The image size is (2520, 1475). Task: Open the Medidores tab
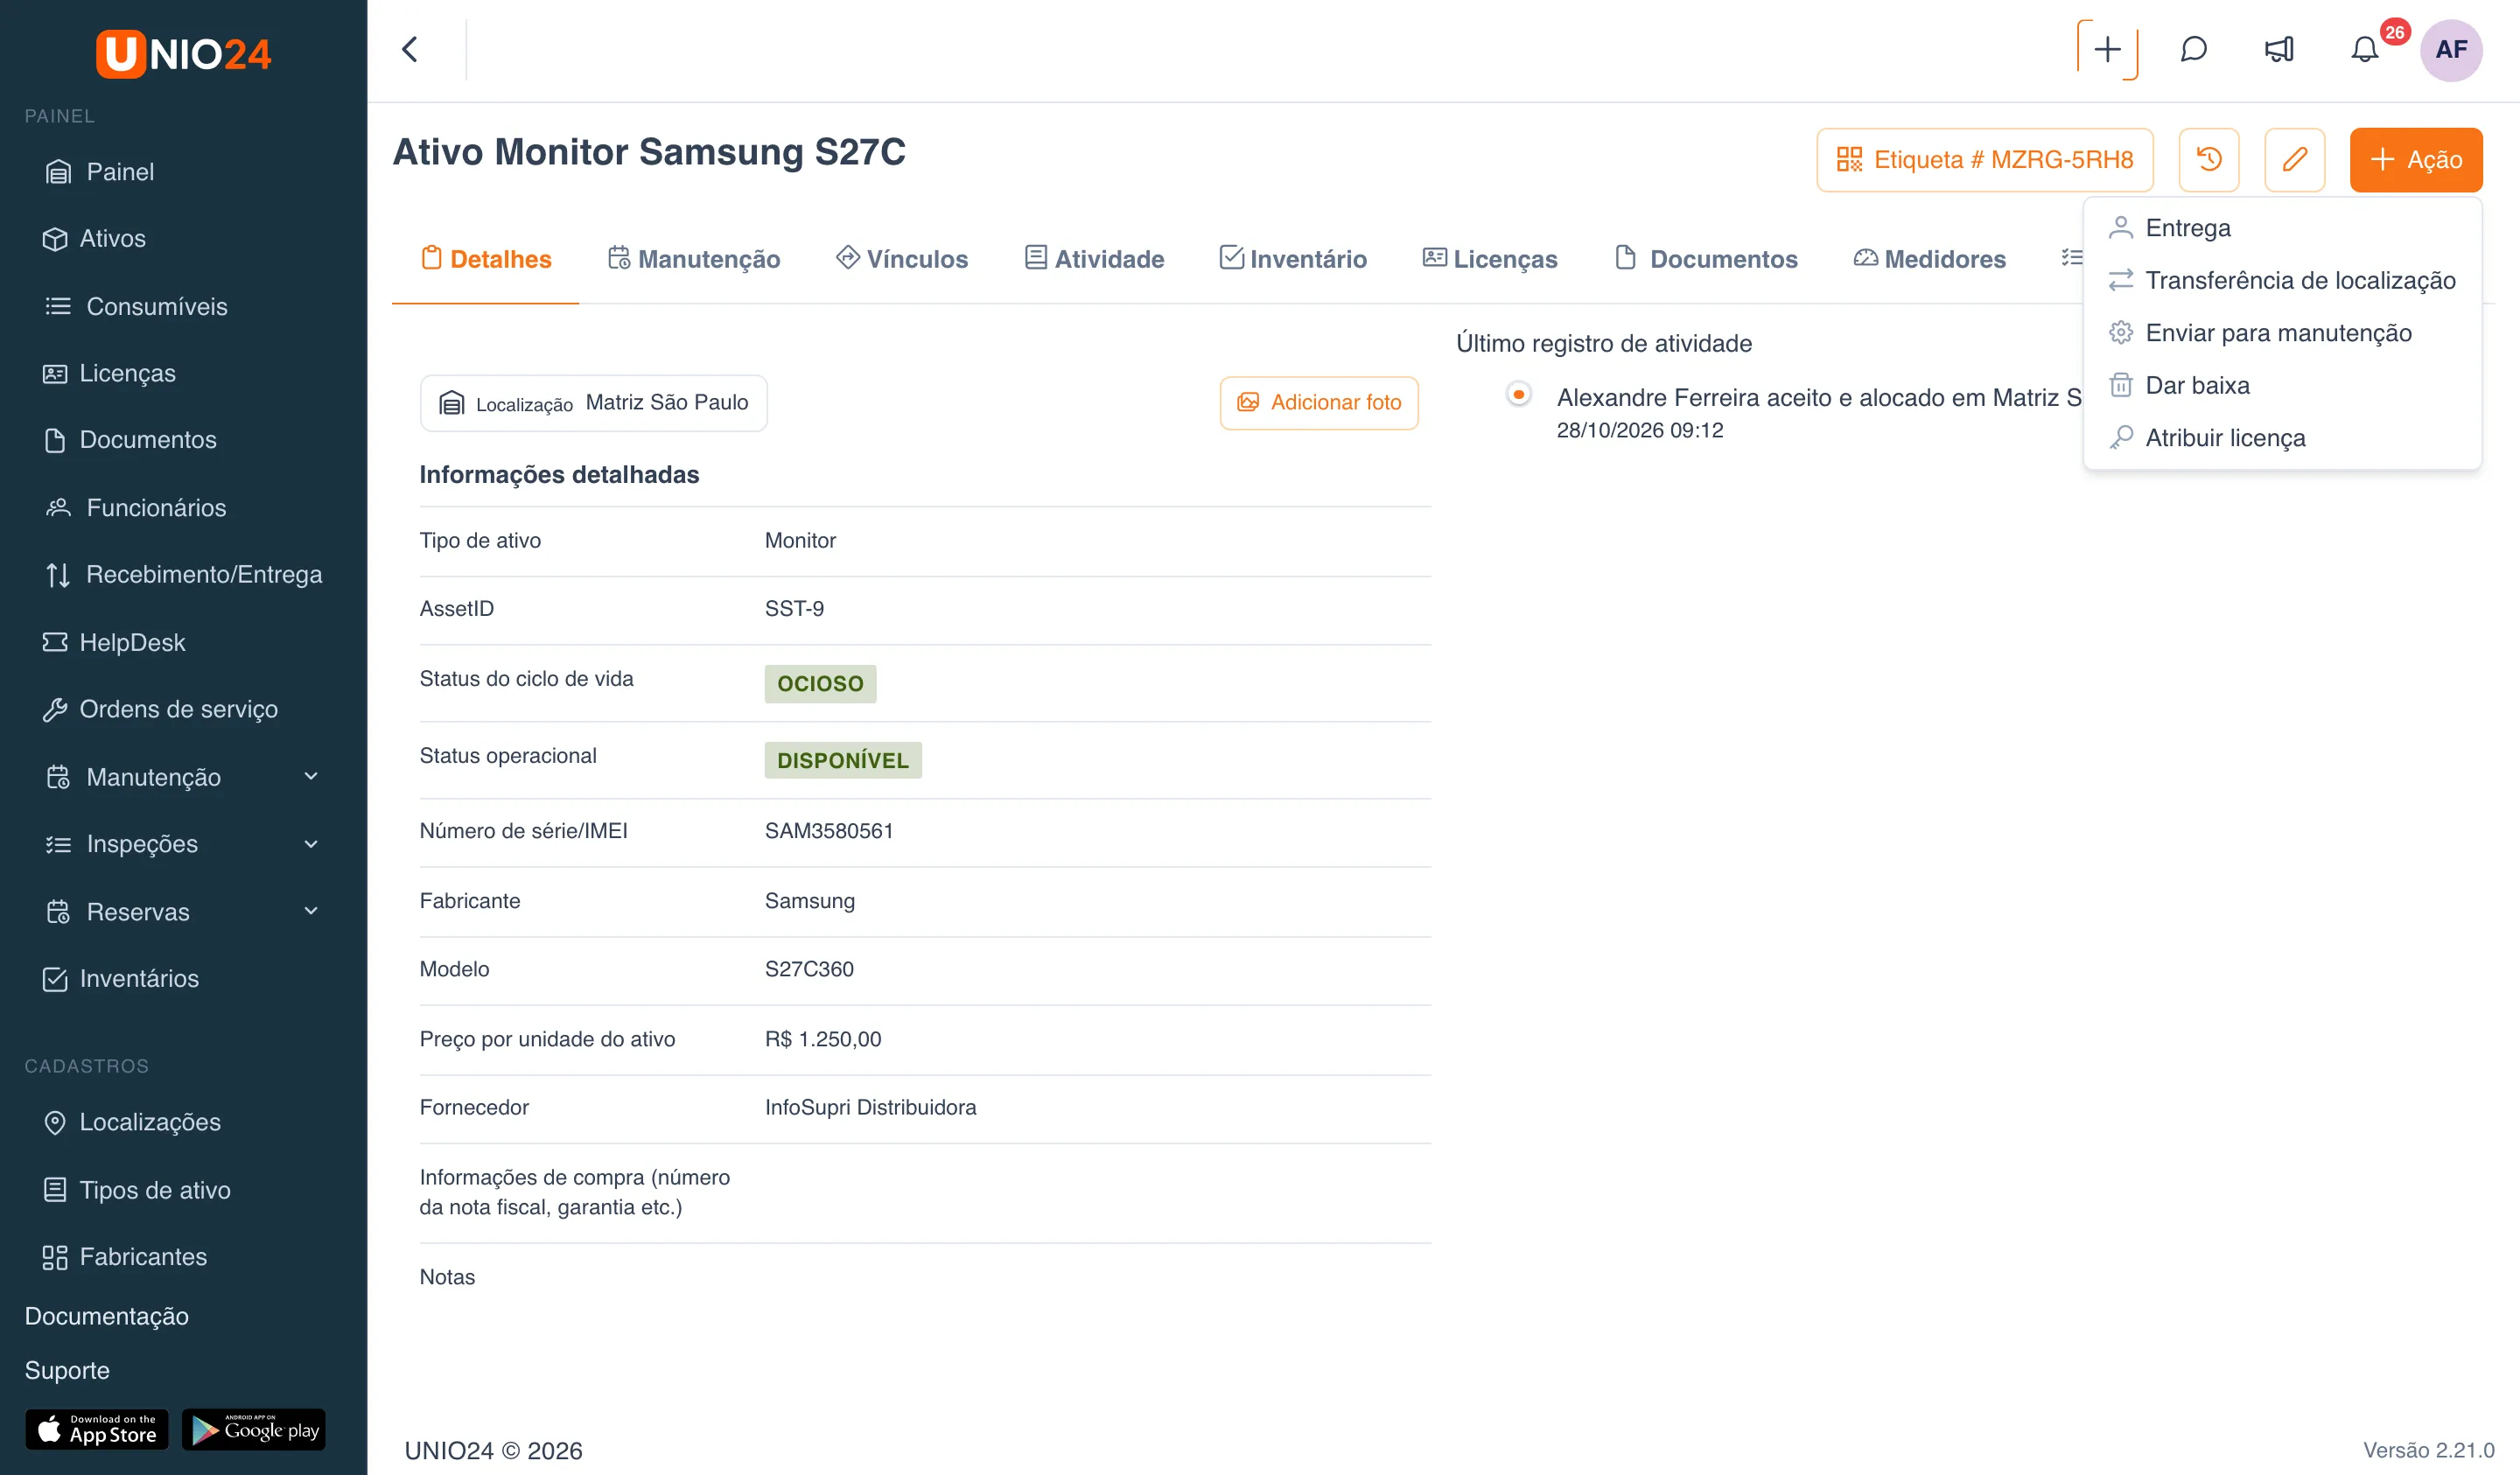pyautogui.click(x=1930, y=258)
